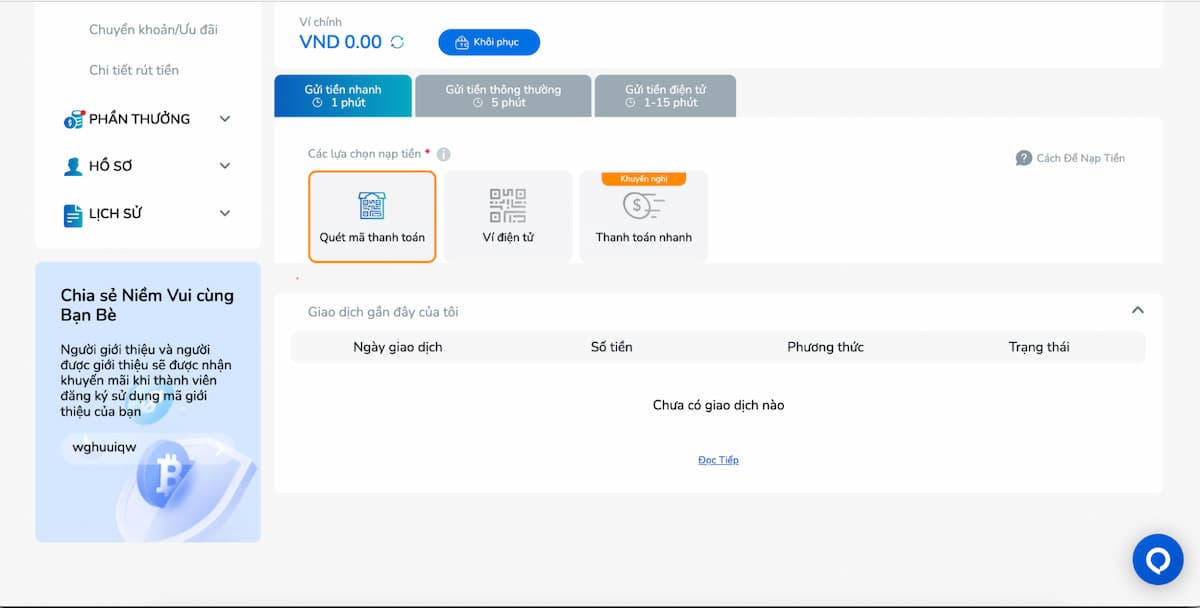Open the live chat support bubble
The width and height of the screenshot is (1200, 608).
click(x=1157, y=559)
